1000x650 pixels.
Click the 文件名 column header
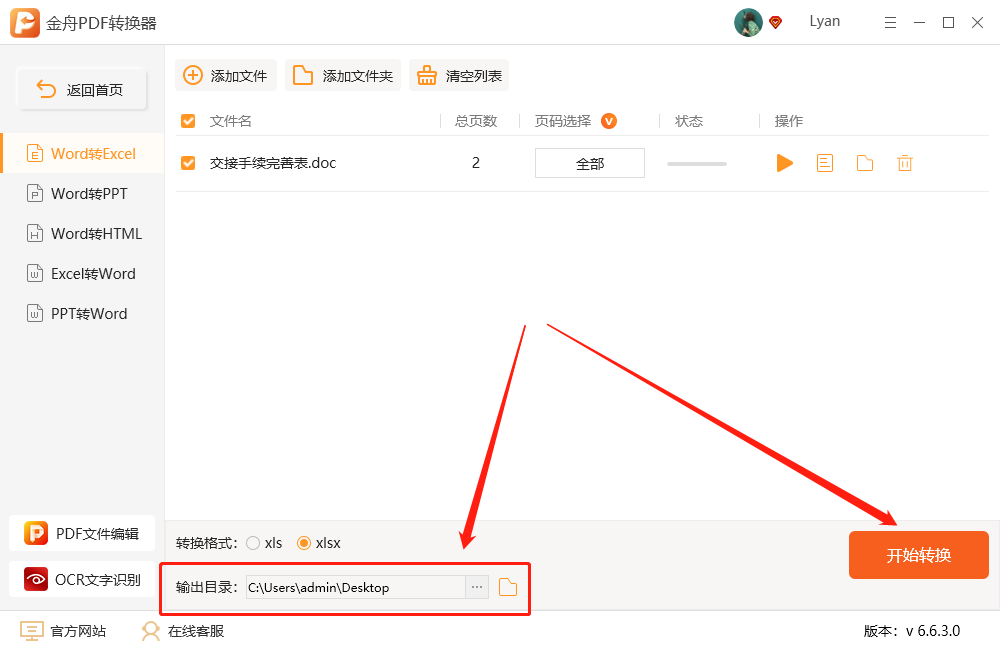[230, 121]
